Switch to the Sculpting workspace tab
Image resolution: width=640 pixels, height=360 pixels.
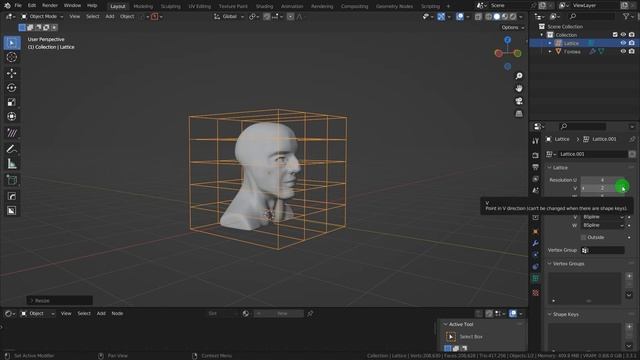[171, 7]
